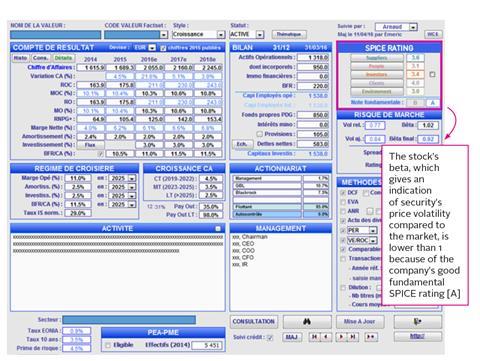Click the Mise A Jour button
The width and height of the screenshot is (480, 361).
pyautogui.click(x=360, y=322)
